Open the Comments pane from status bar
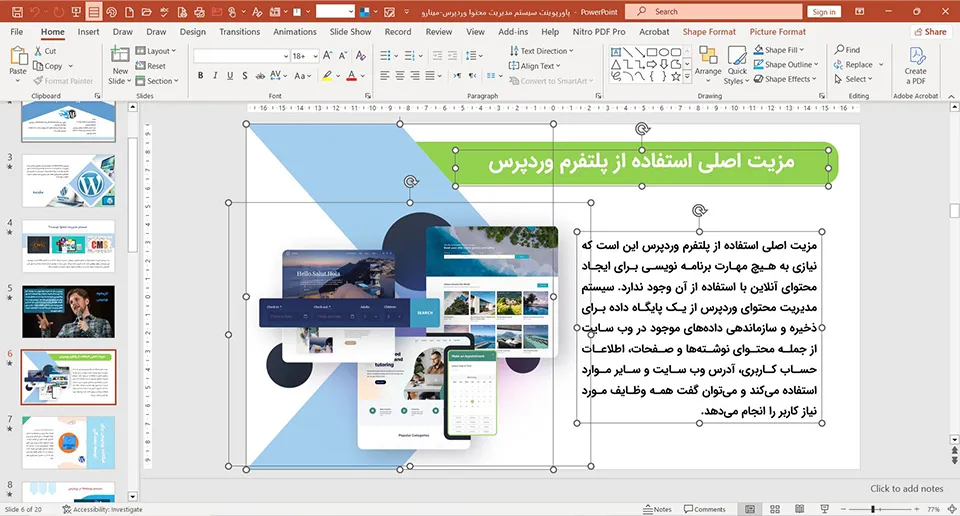Viewport: 960px width, 516px height. tap(705, 509)
